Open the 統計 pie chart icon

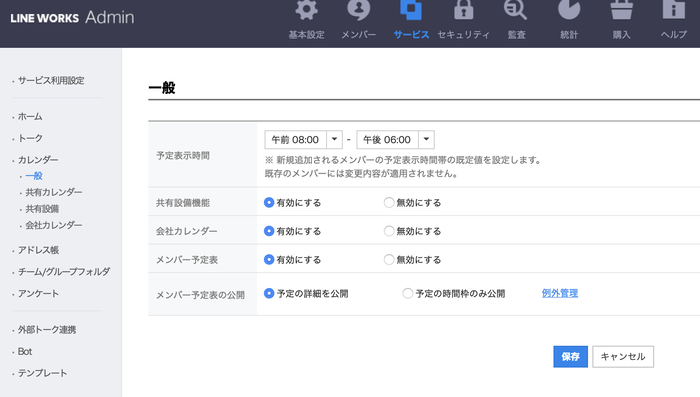[569, 10]
